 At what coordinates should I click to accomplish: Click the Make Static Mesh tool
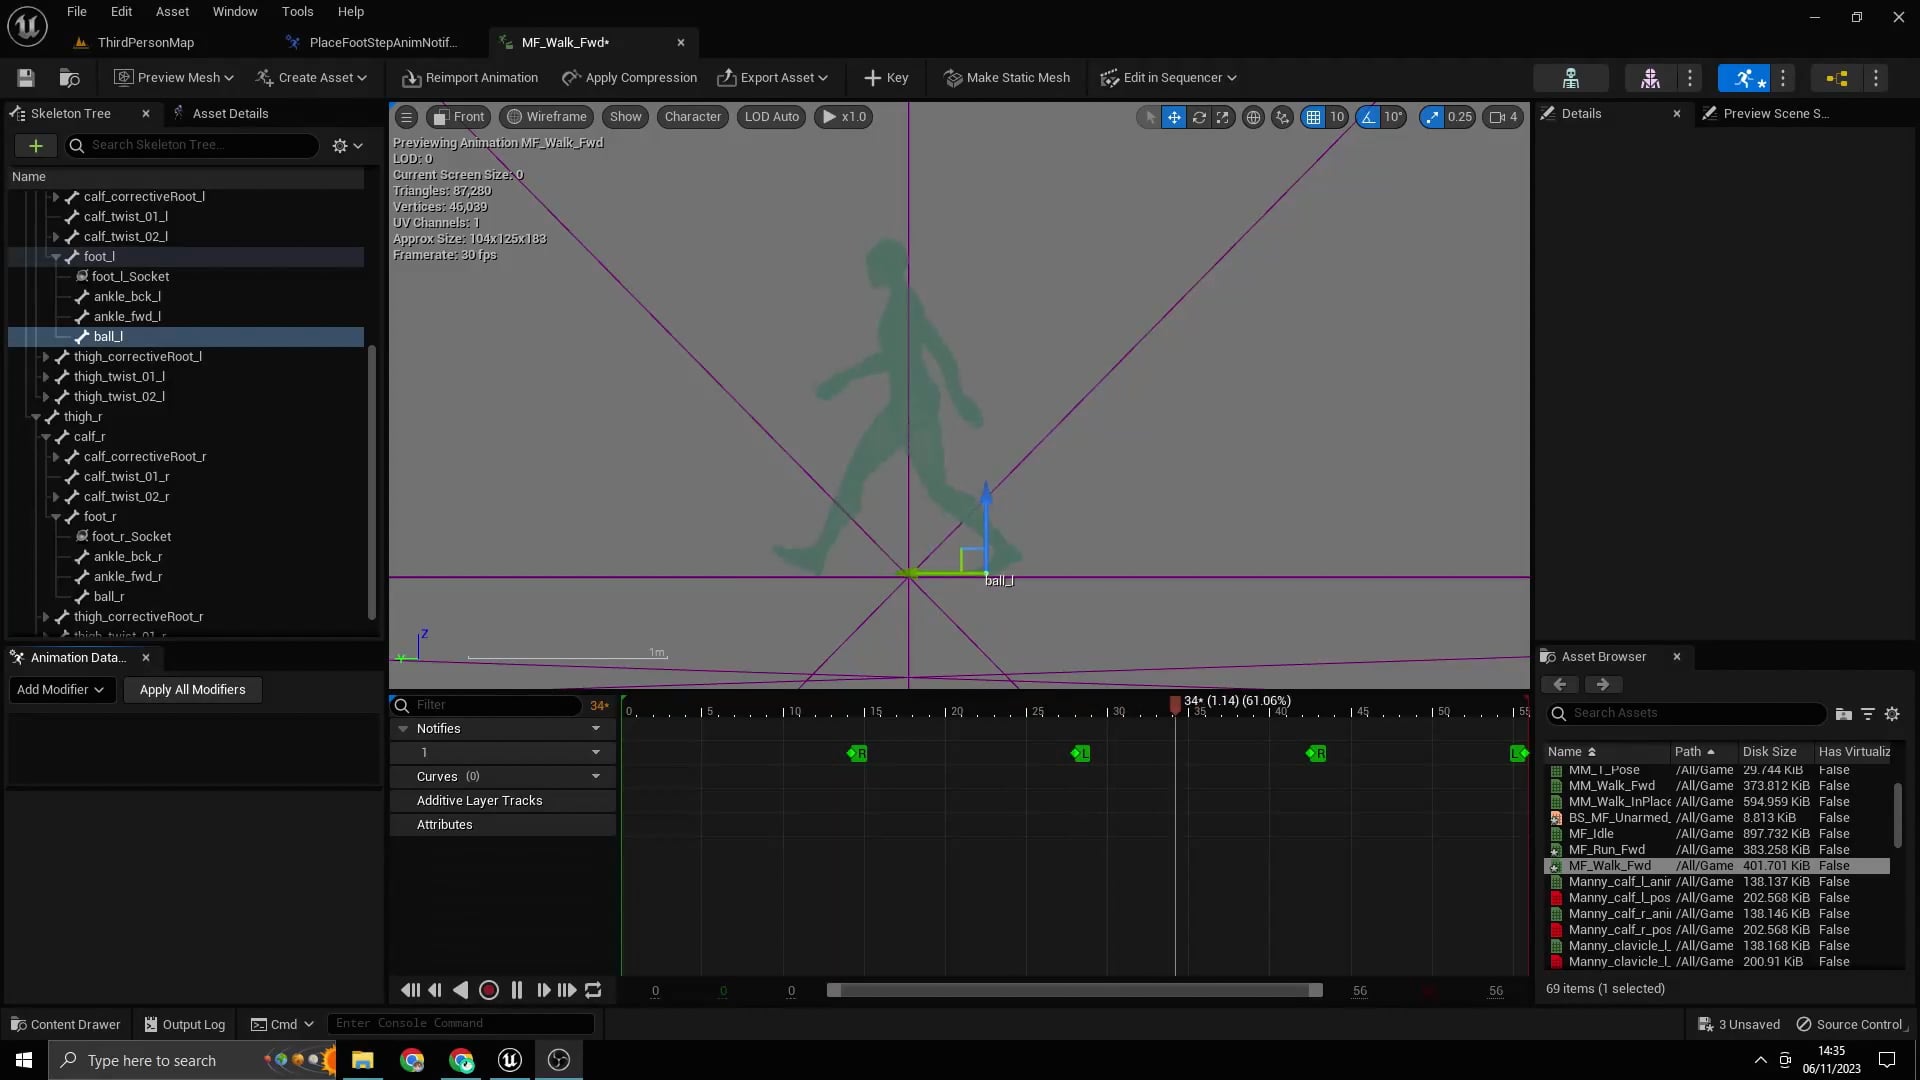click(x=1006, y=77)
